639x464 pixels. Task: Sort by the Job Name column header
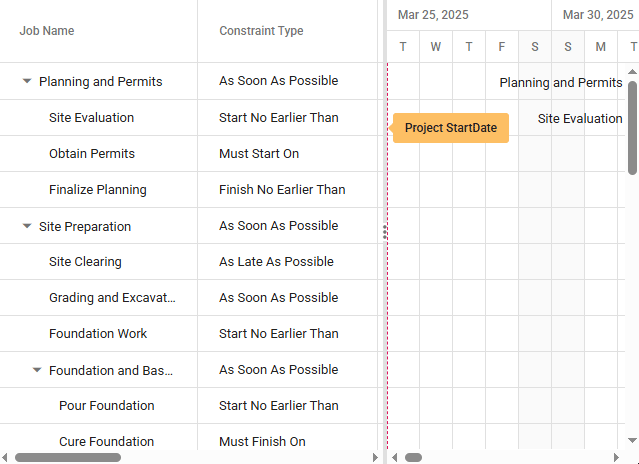pos(47,31)
